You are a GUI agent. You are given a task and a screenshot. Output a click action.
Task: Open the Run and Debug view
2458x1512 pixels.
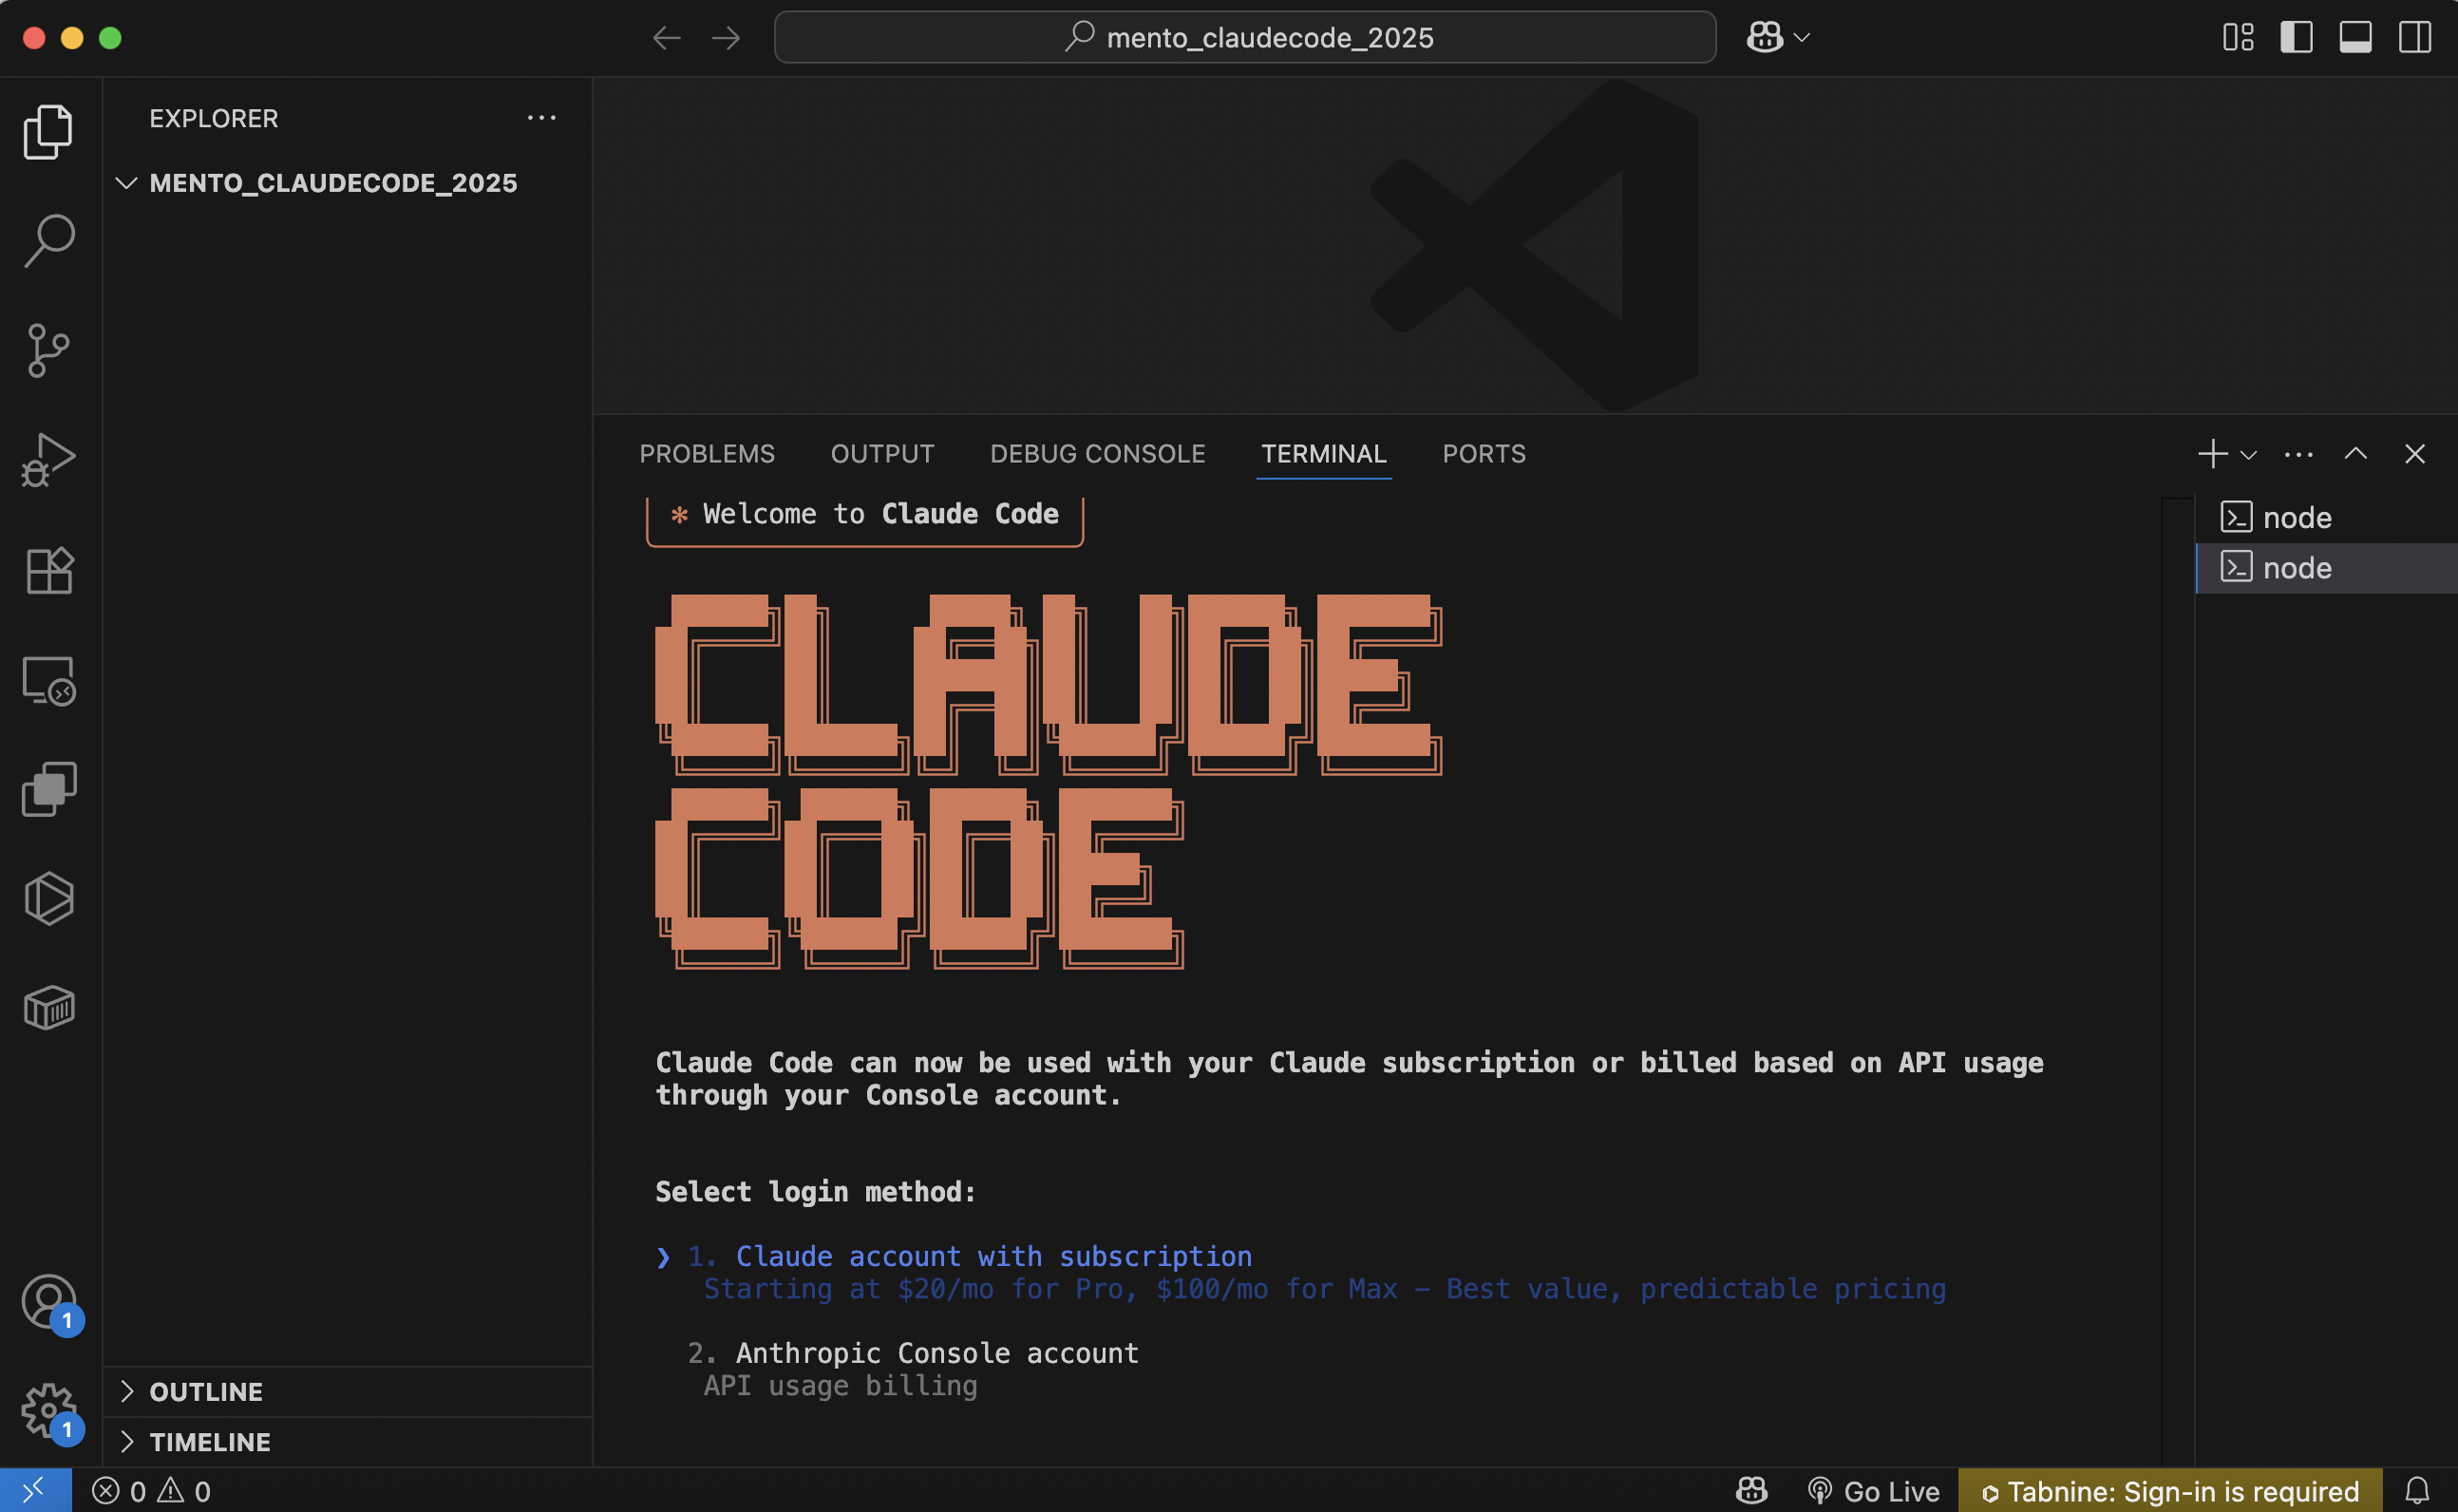click(x=48, y=460)
